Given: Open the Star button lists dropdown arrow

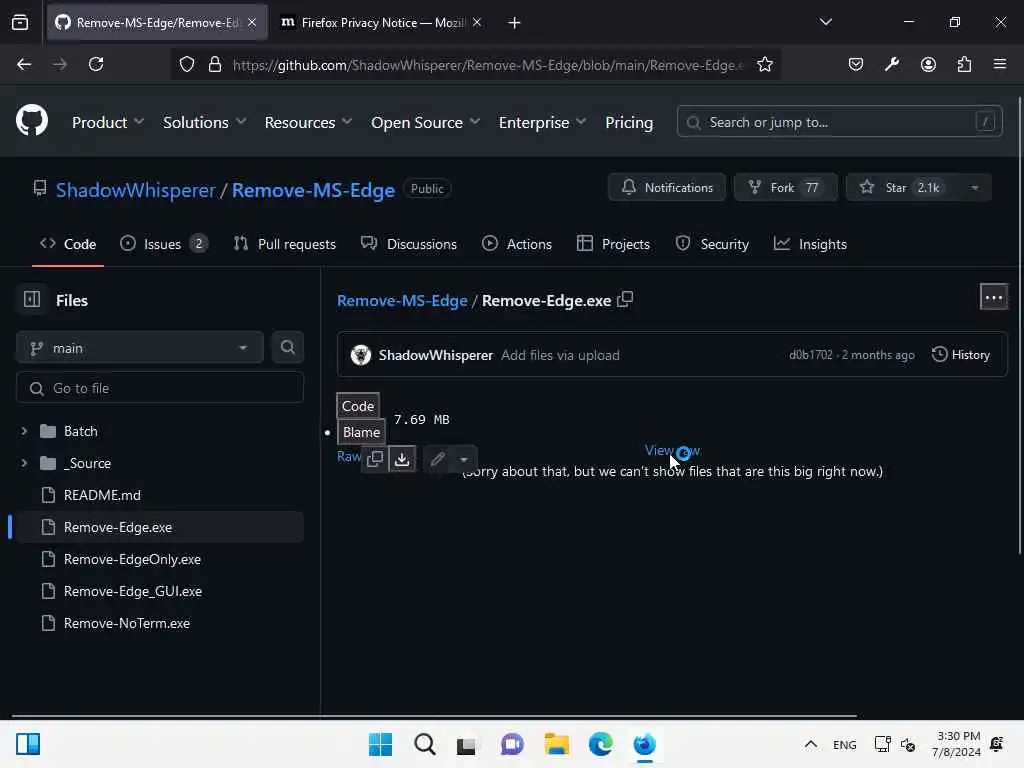Looking at the screenshot, I should pyautogui.click(x=974, y=188).
